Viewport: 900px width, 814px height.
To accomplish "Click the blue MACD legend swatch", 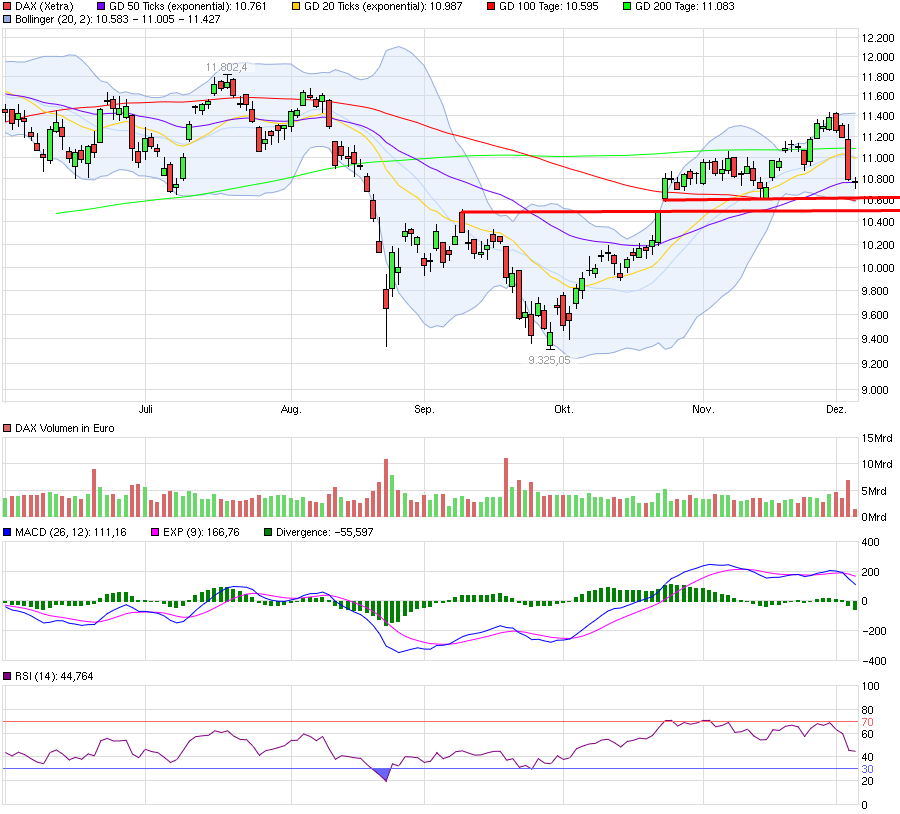I will coord(7,532).
